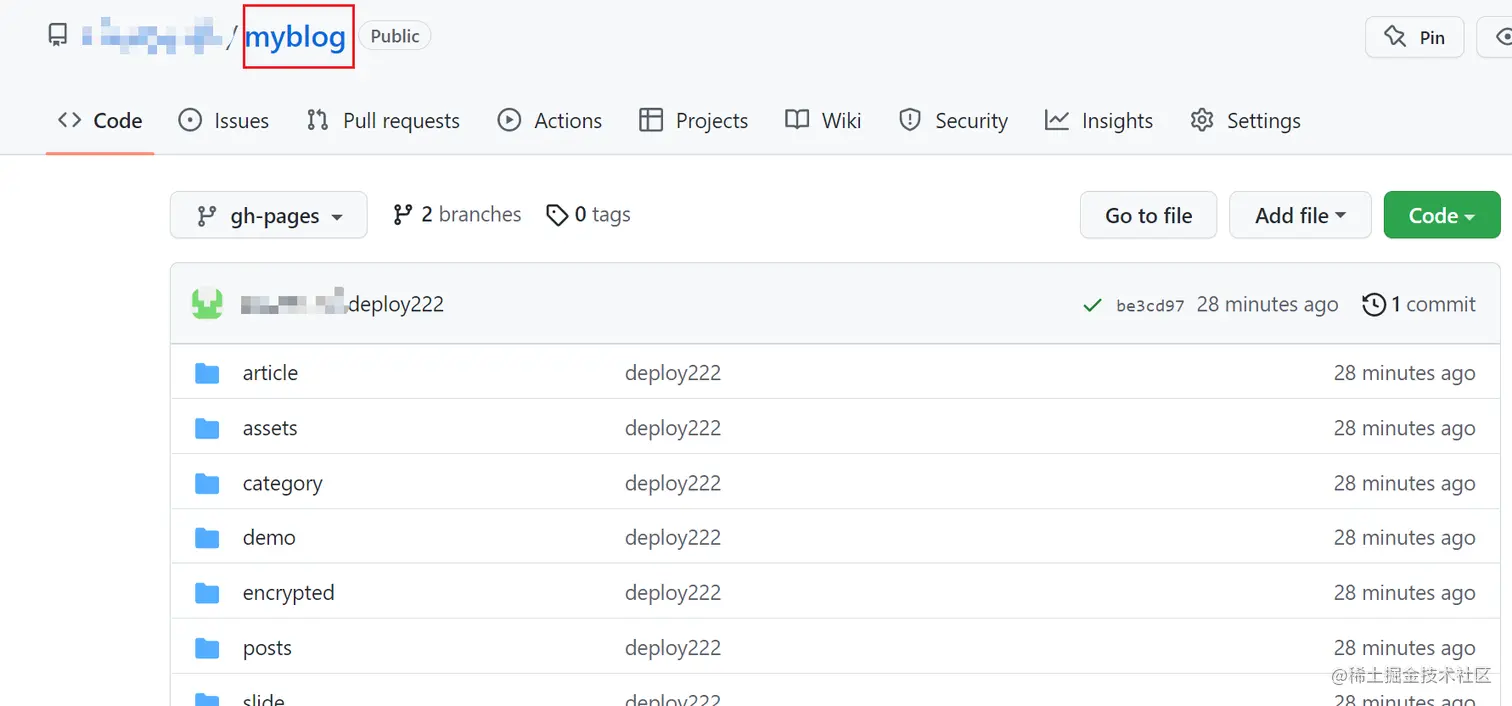Click the folder icon beside demo

(207, 538)
